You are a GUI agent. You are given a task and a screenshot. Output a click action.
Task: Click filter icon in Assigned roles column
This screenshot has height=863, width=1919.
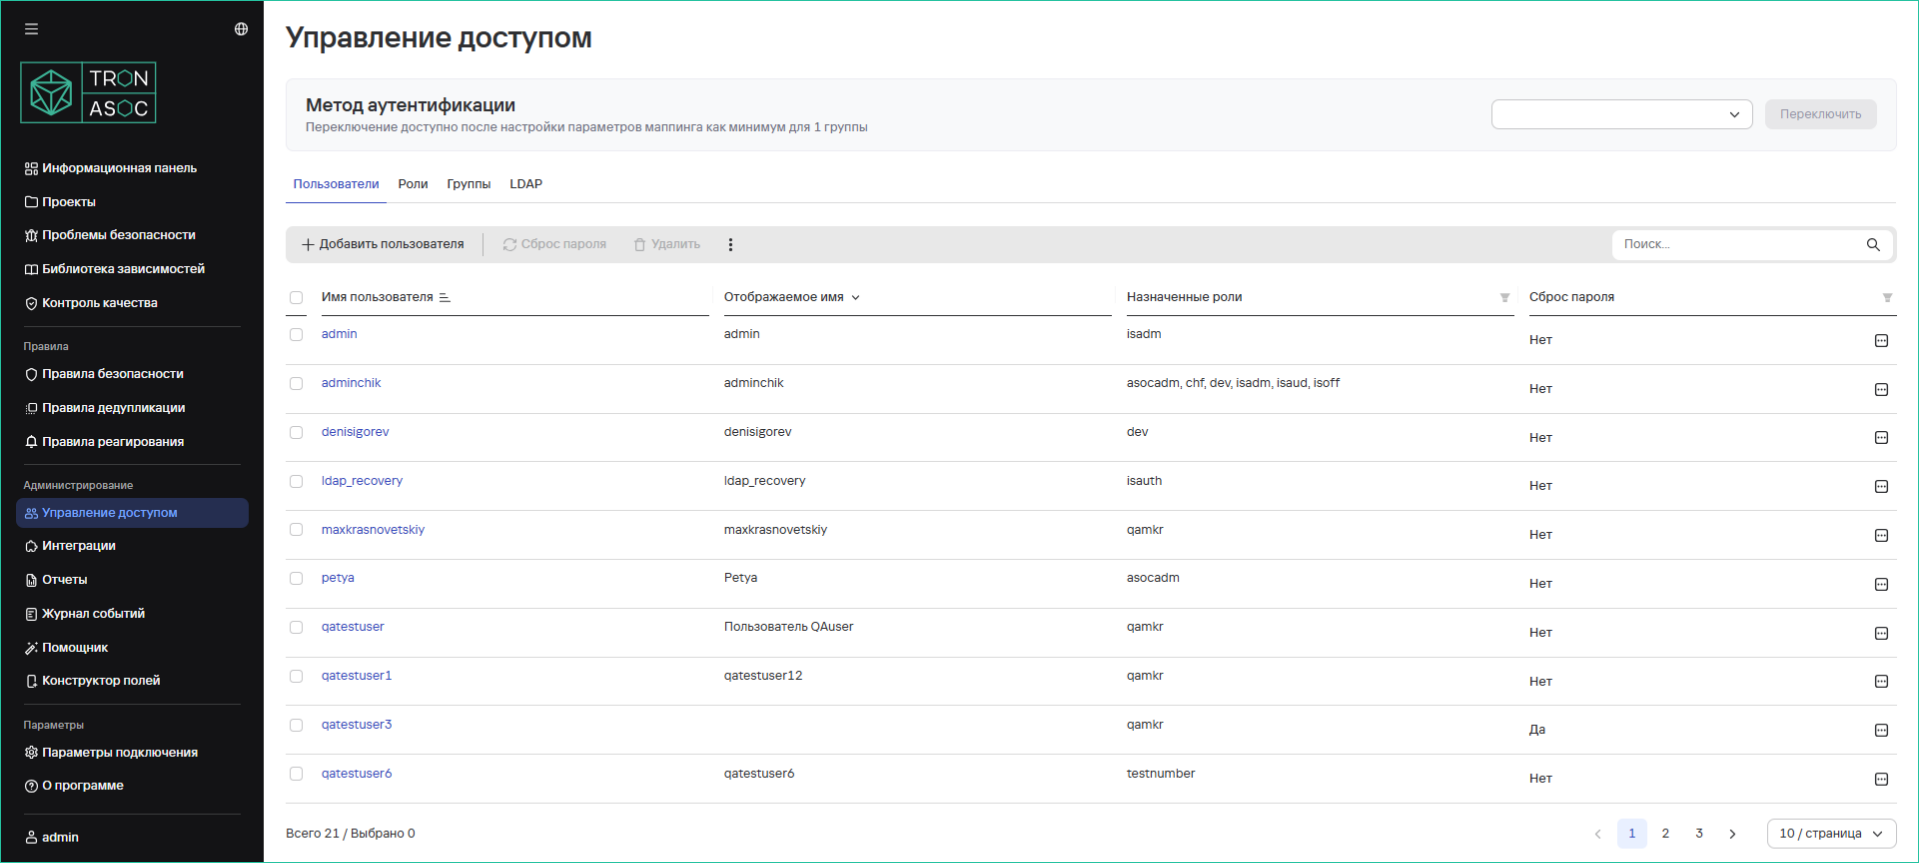pyautogui.click(x=1504, y=298)
